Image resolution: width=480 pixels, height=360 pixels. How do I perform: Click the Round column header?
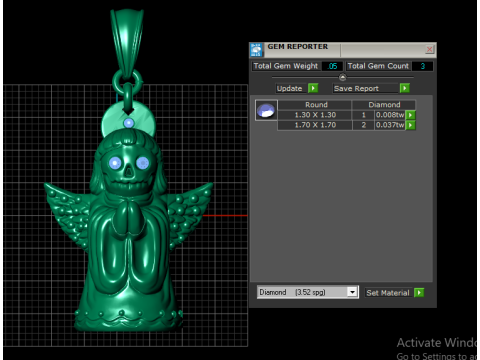point(315,105)
